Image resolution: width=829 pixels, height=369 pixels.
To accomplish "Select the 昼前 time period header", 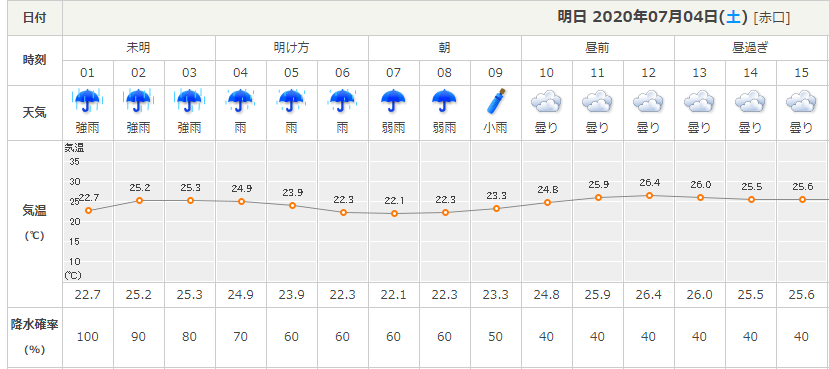I will [597, 48].
